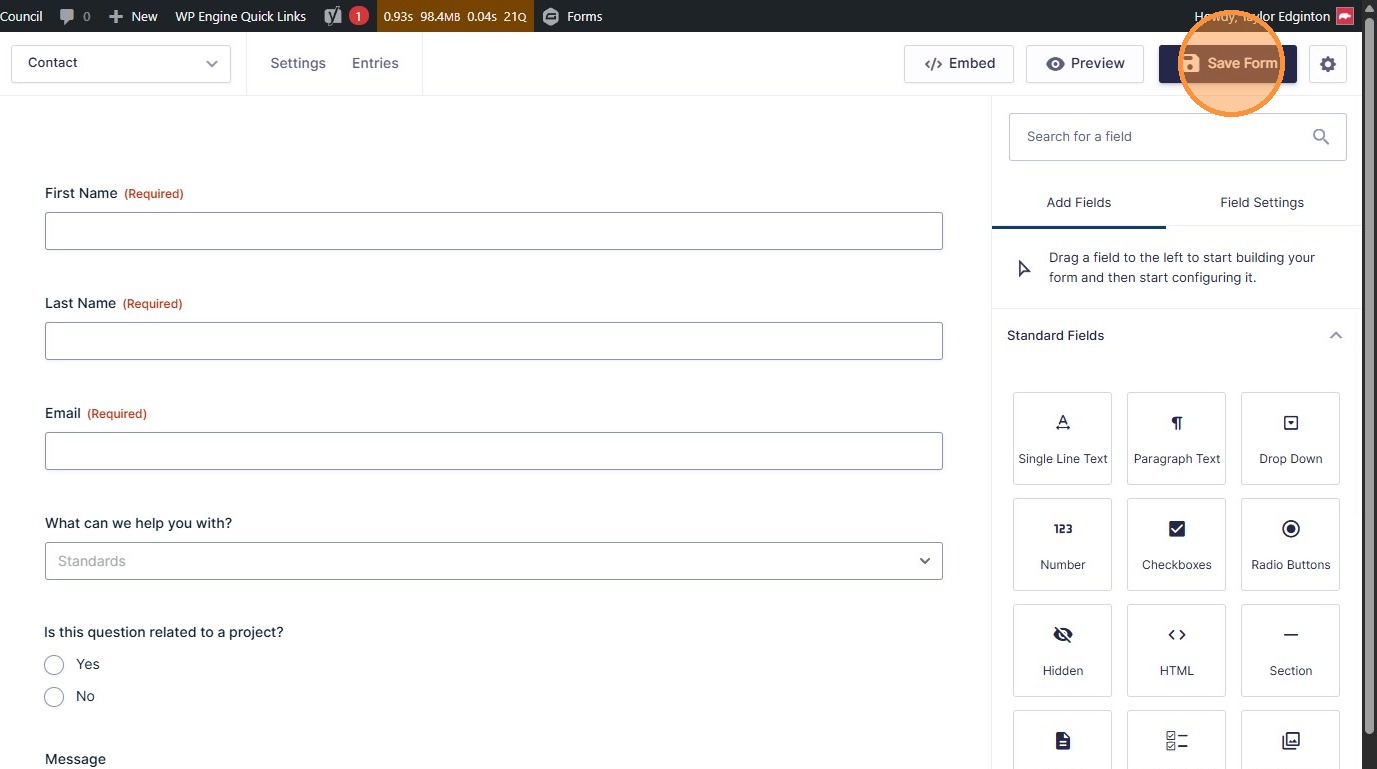Select the No radio button
1377x769 pixels.
click(x=54, y=697)
